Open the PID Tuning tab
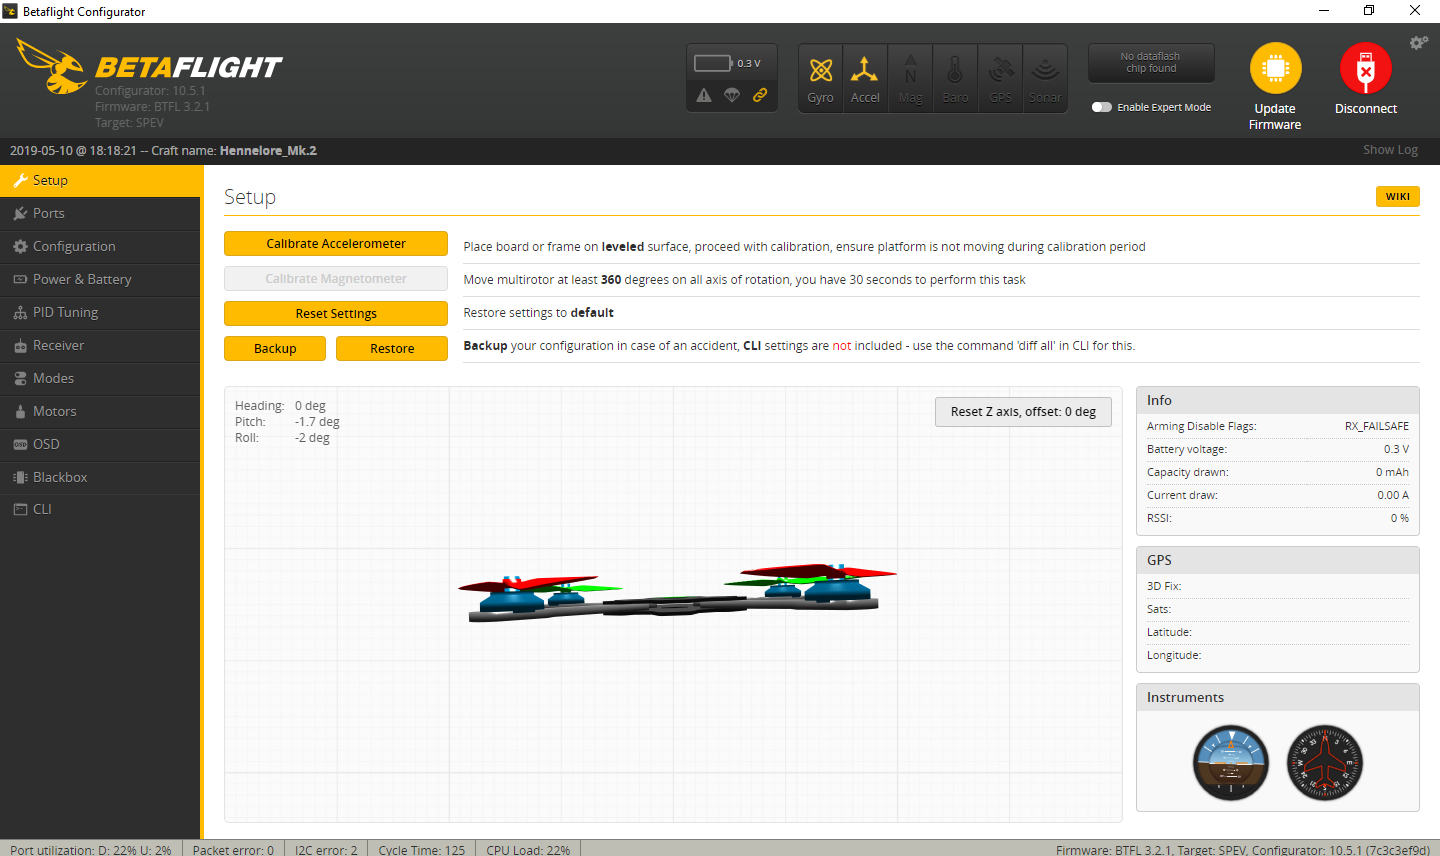Image resolution: width=1440 pixels, height=856 pixels. click(100, 312)
